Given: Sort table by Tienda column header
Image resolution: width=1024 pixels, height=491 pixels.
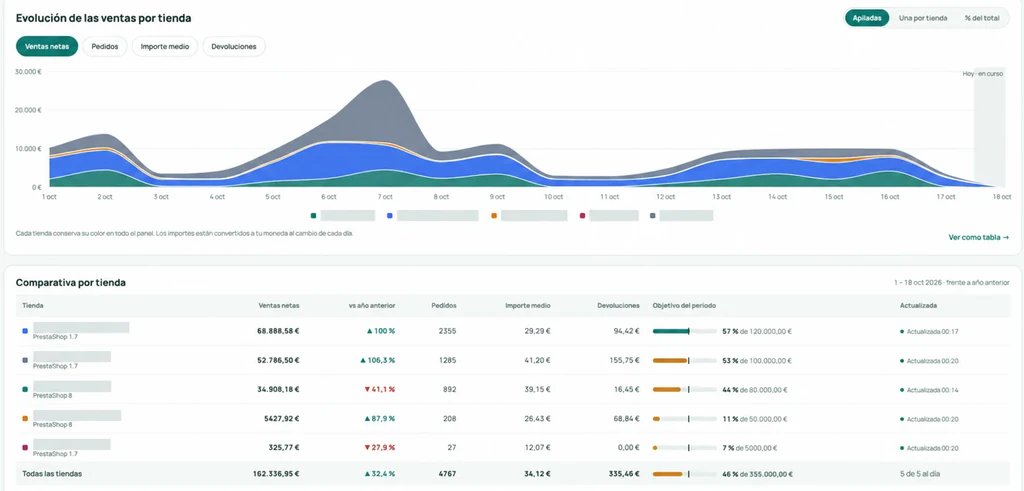Looking at the screenshot, I should click(x=33, y=306).
